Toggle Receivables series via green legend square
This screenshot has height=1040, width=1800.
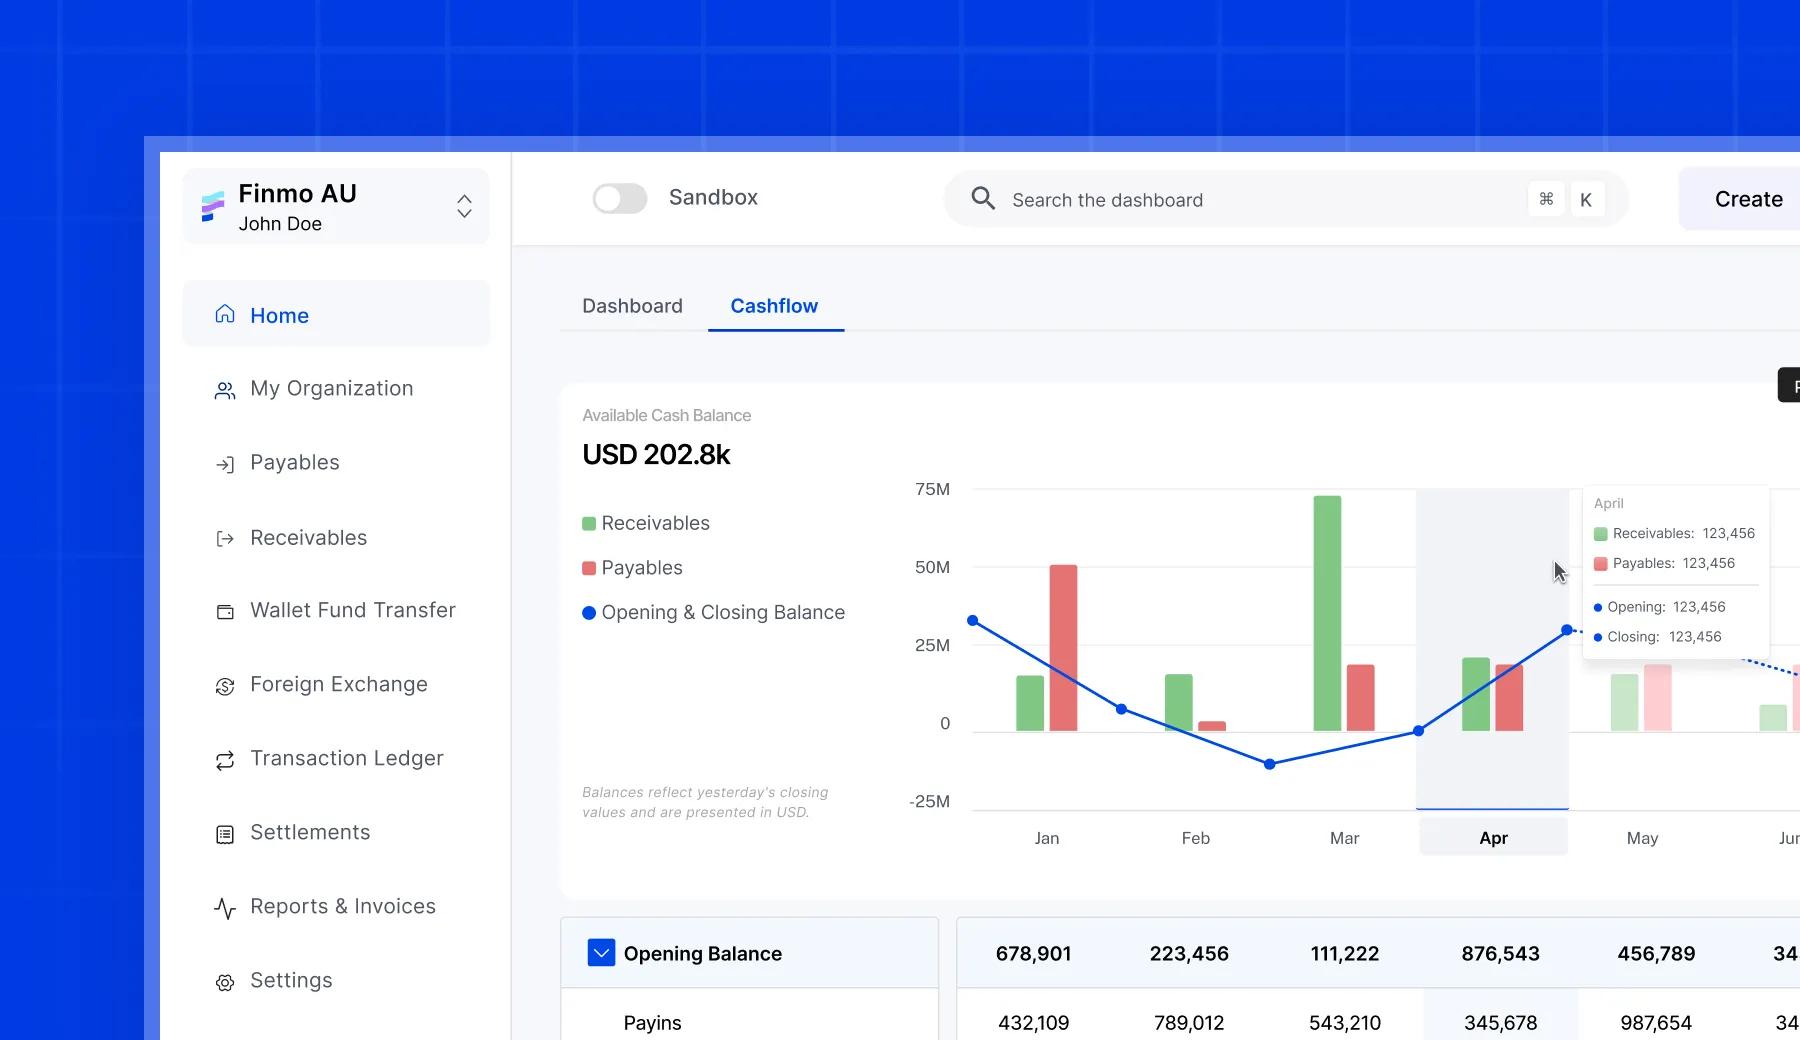[589, 524]
